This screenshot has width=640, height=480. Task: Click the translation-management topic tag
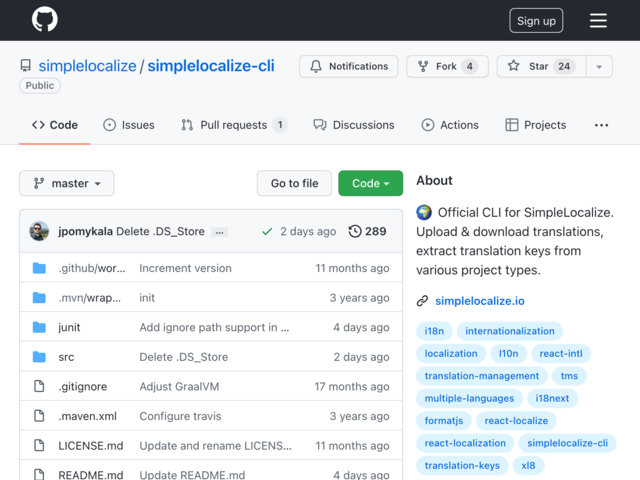[482, 376]
